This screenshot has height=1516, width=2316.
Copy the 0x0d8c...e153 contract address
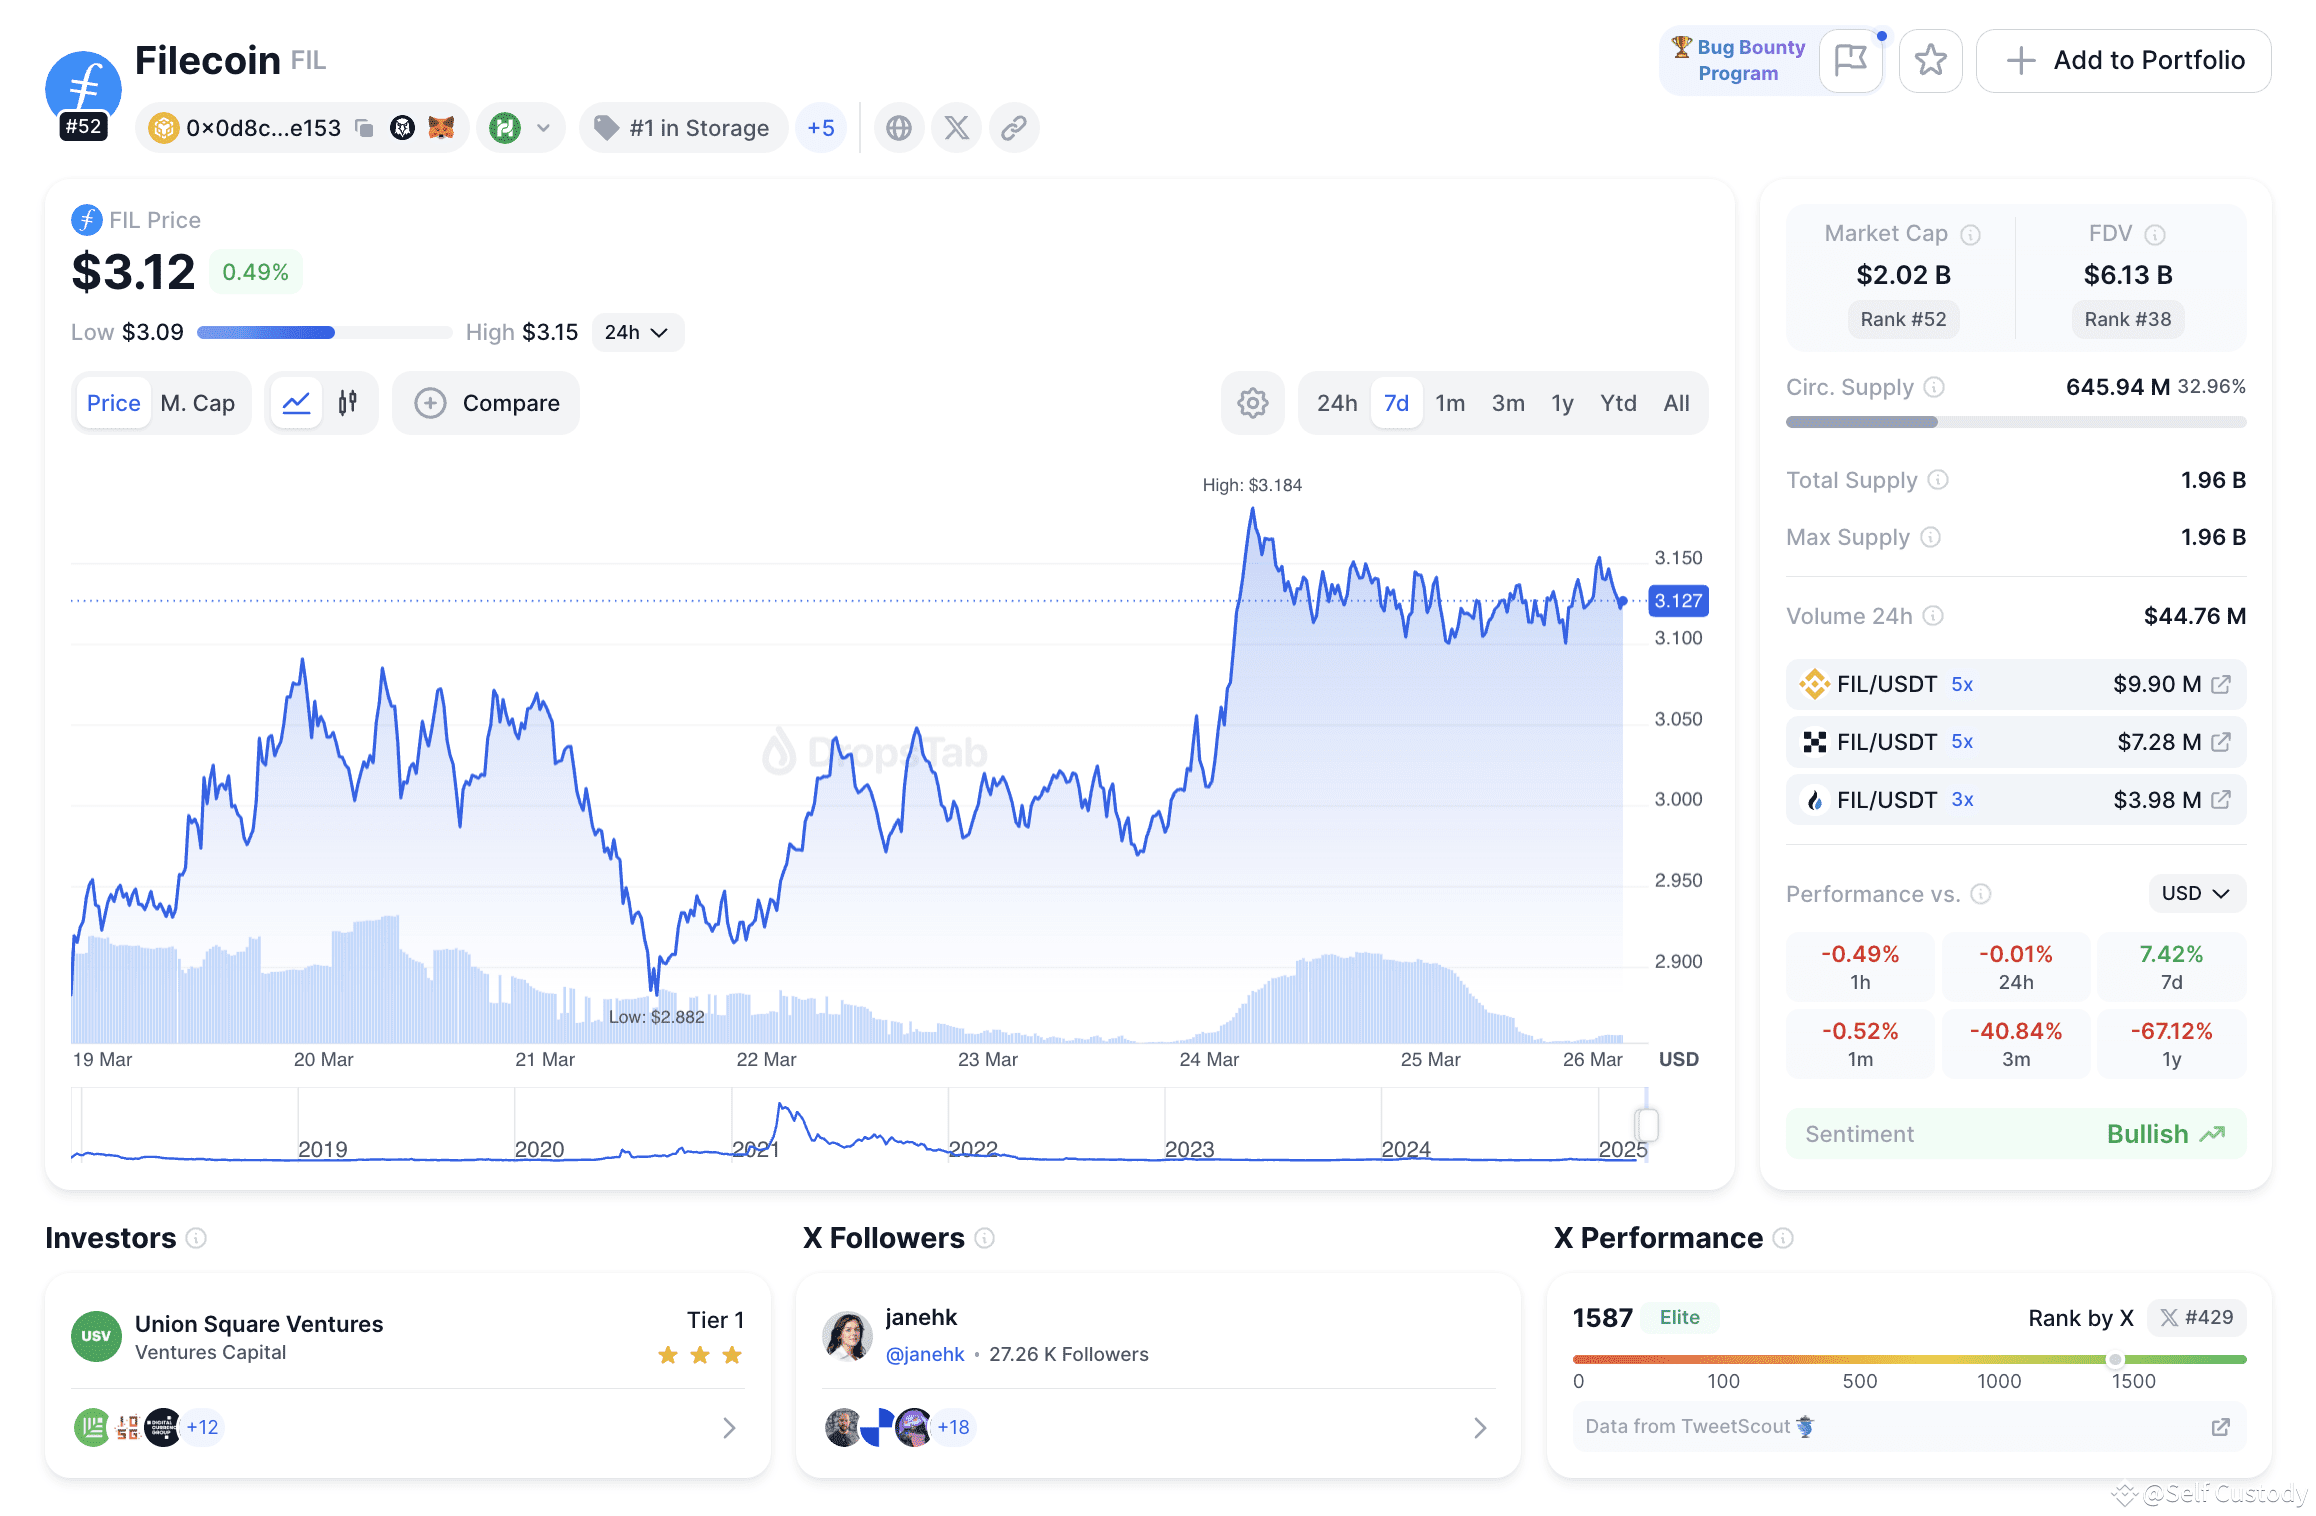point(365,128)
